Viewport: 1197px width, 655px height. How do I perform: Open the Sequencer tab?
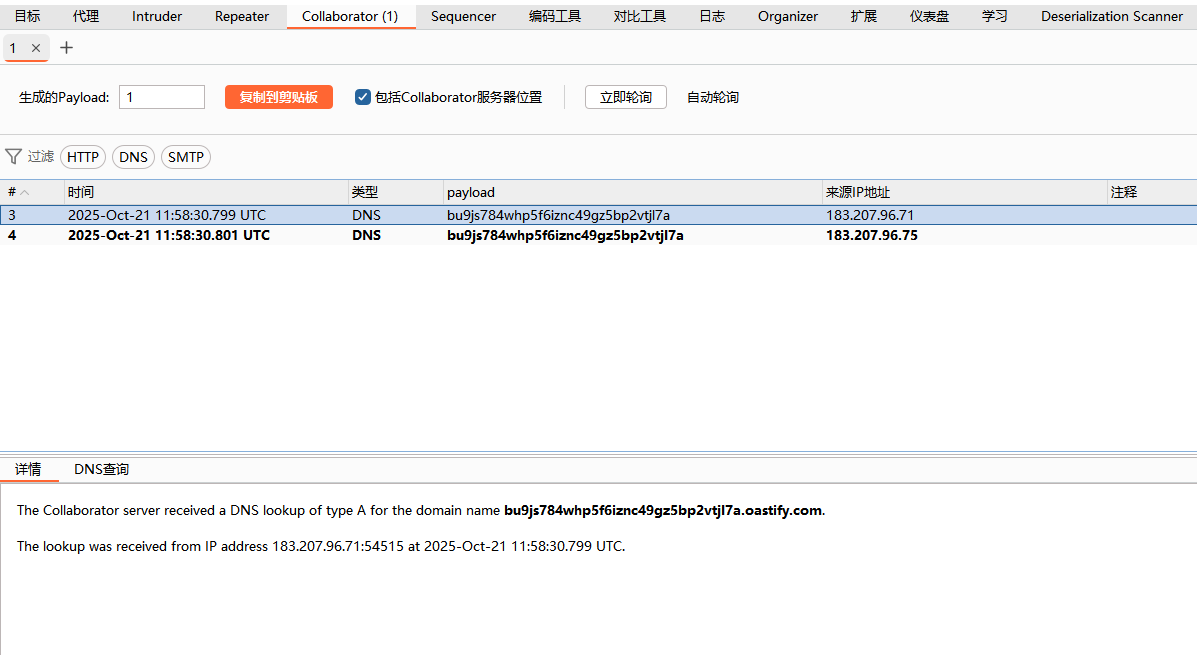(x=463, y=16)
